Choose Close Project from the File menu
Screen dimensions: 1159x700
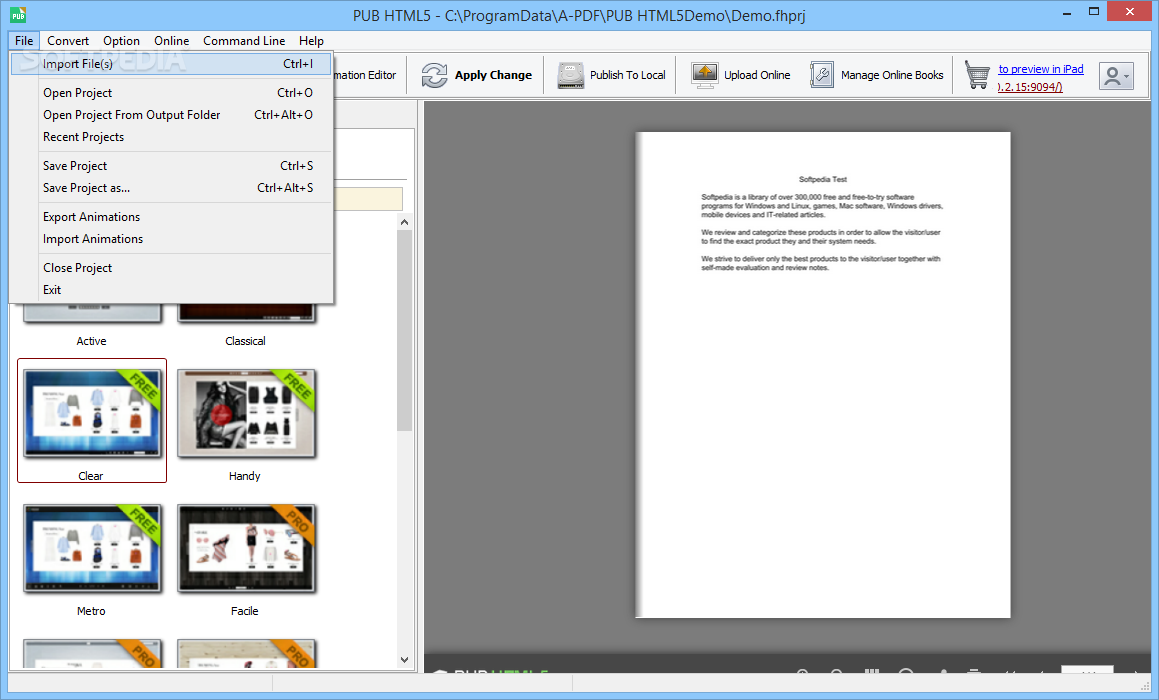click(171, 268)
